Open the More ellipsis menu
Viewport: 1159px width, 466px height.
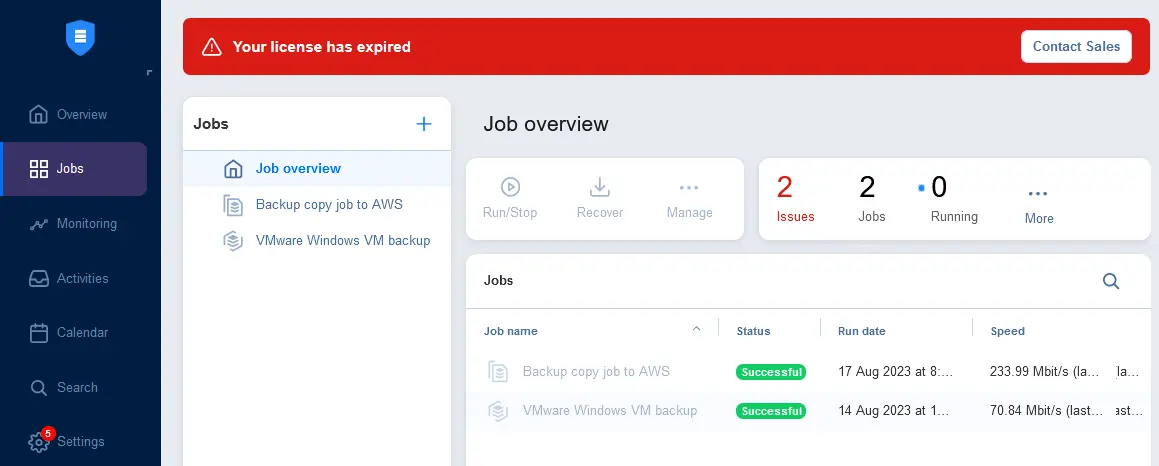tap(1039, 205)
